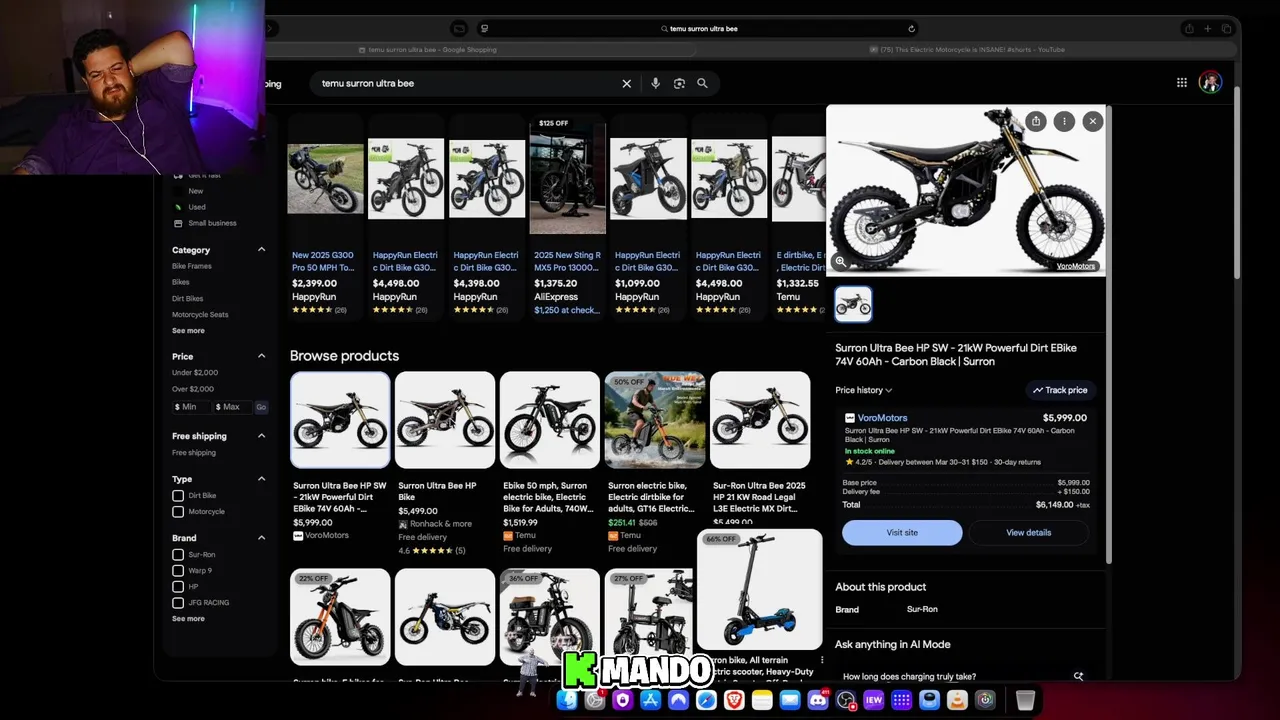This screenshot has width=1280, height=720.
Task: Click the magnifier search icon in the search box
Action: [x=702, y=84]
